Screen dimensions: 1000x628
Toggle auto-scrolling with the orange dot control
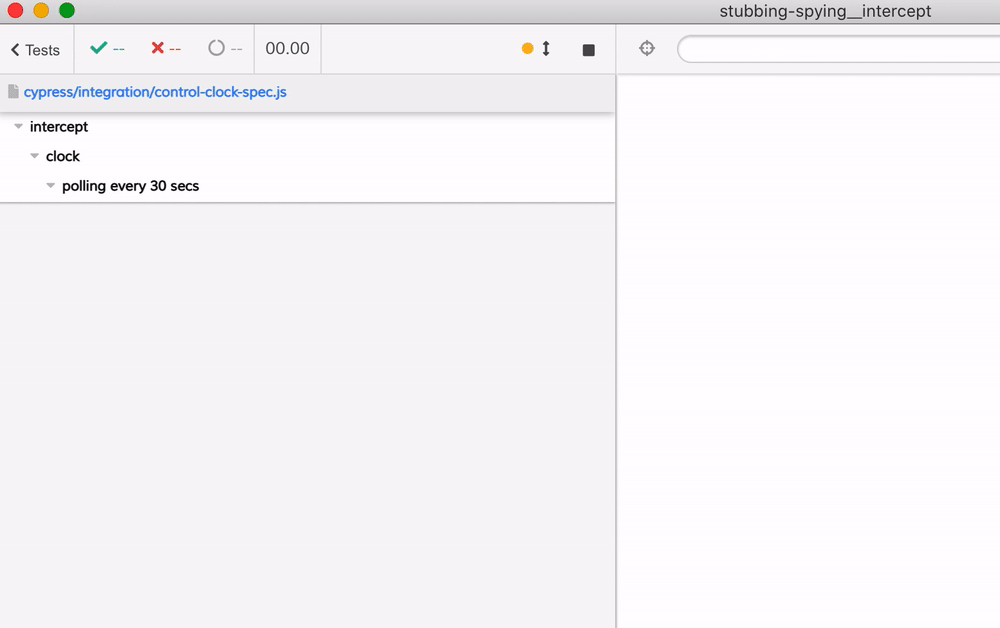[536, 48]
